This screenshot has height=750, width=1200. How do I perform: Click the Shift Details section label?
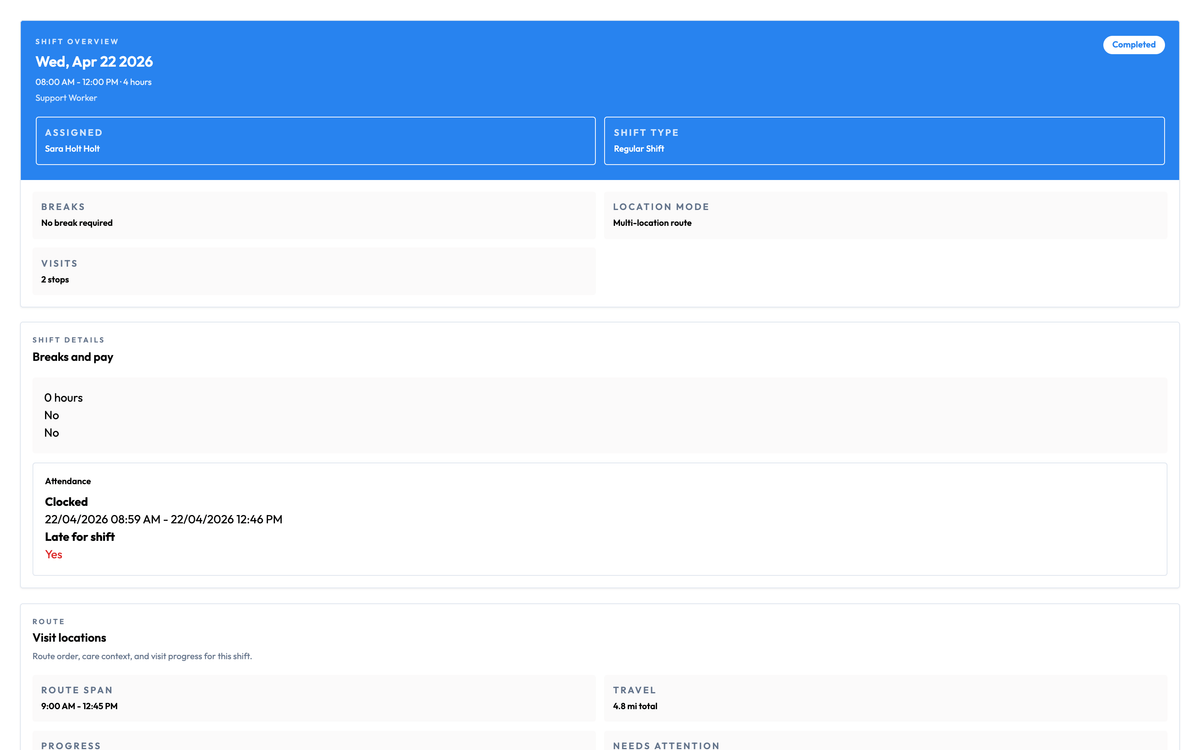(x=68, y=340)
